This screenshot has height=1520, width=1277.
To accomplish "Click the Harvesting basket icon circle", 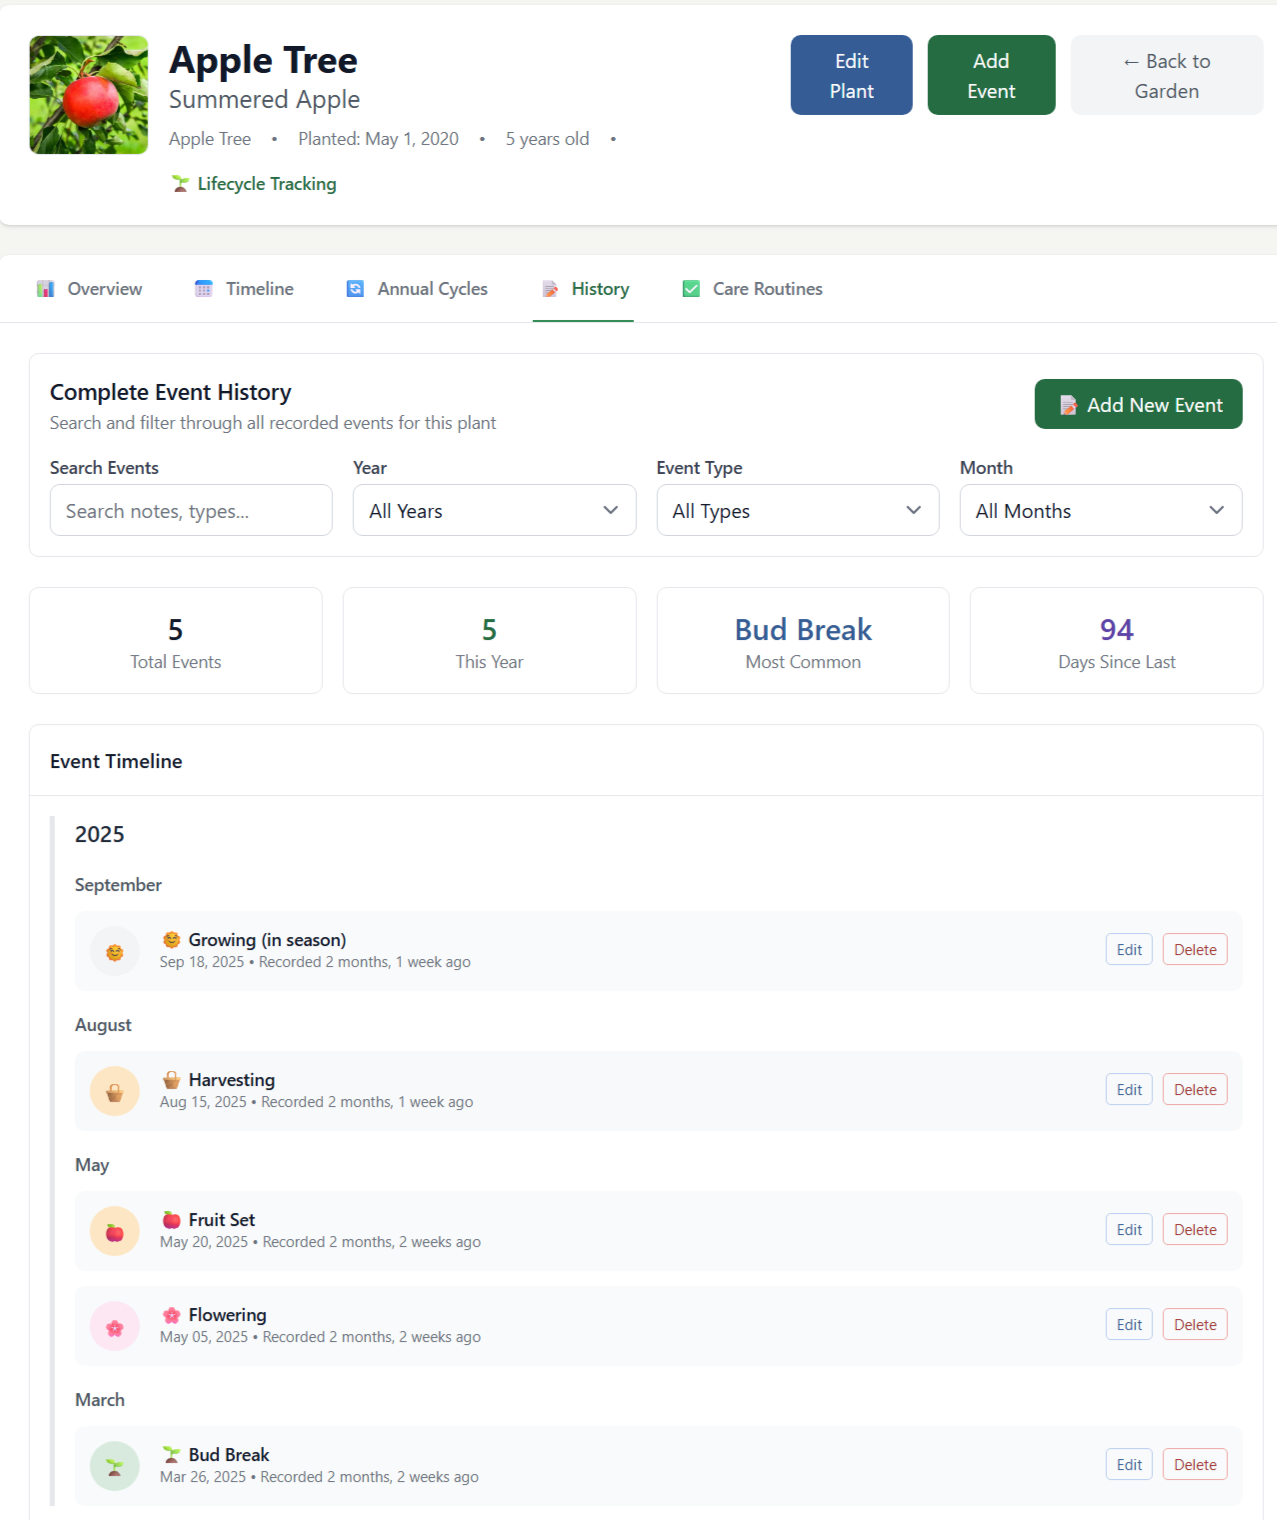I will [115, 1091].
